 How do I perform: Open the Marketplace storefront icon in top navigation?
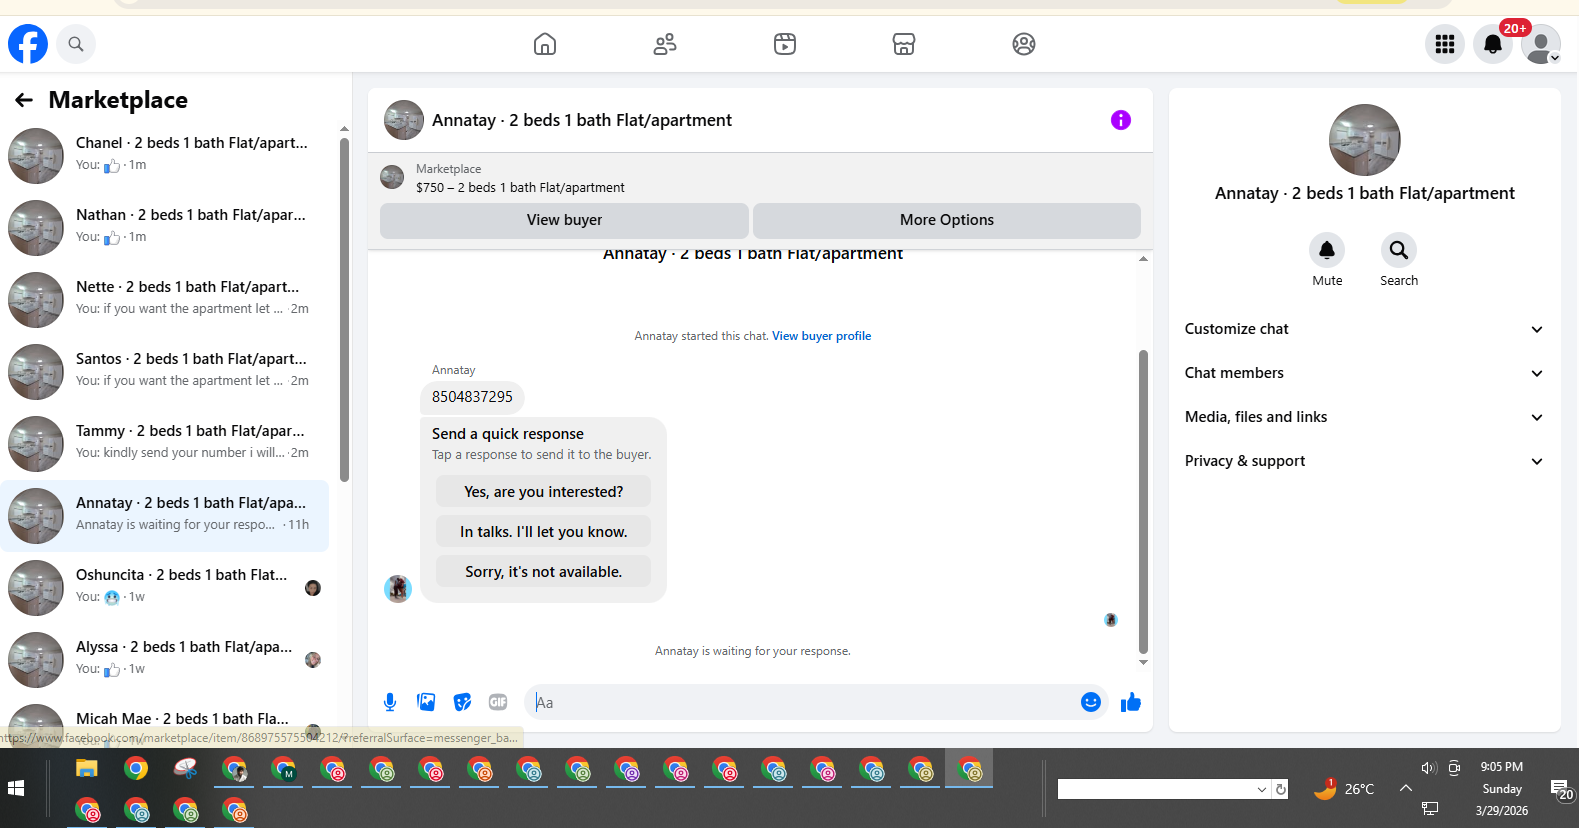coord(904,44)
